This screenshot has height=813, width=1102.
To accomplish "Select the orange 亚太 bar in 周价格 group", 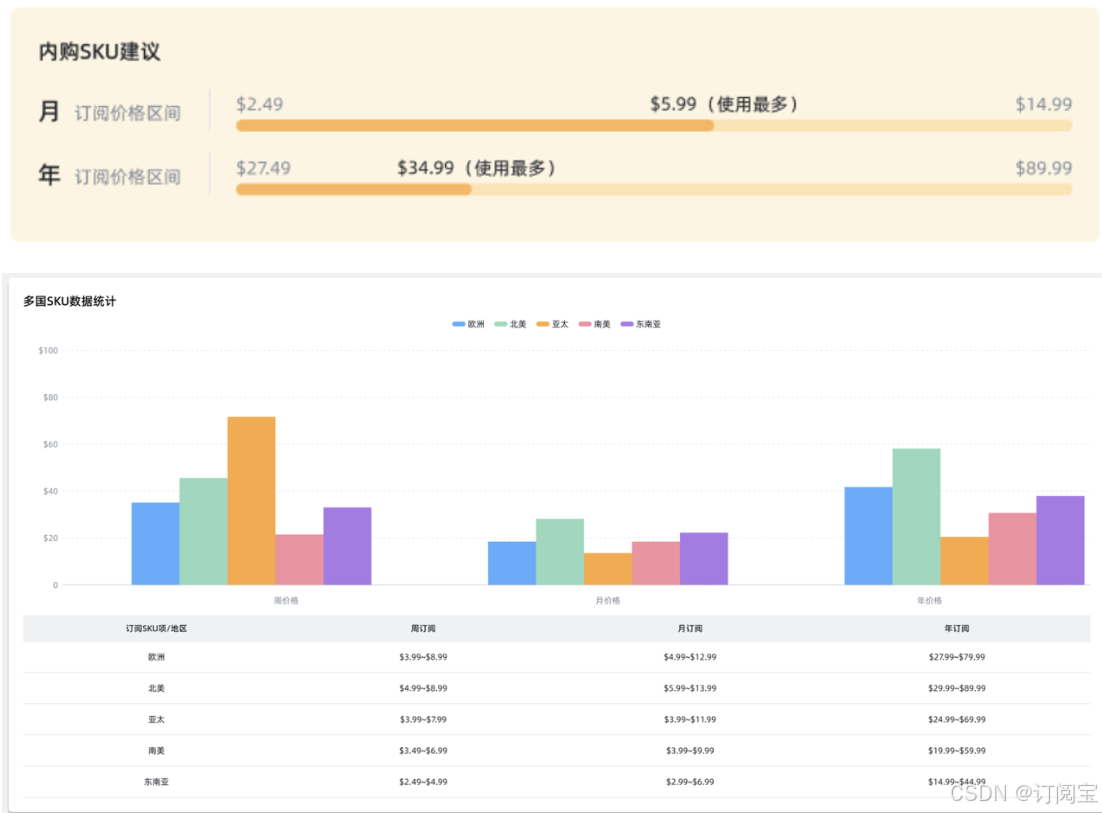I will 252,500.
